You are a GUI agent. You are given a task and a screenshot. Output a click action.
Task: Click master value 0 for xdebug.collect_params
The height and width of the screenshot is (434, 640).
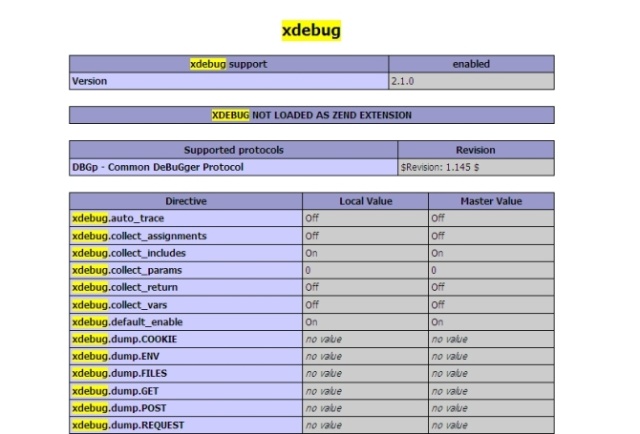(x=491, y=270)
